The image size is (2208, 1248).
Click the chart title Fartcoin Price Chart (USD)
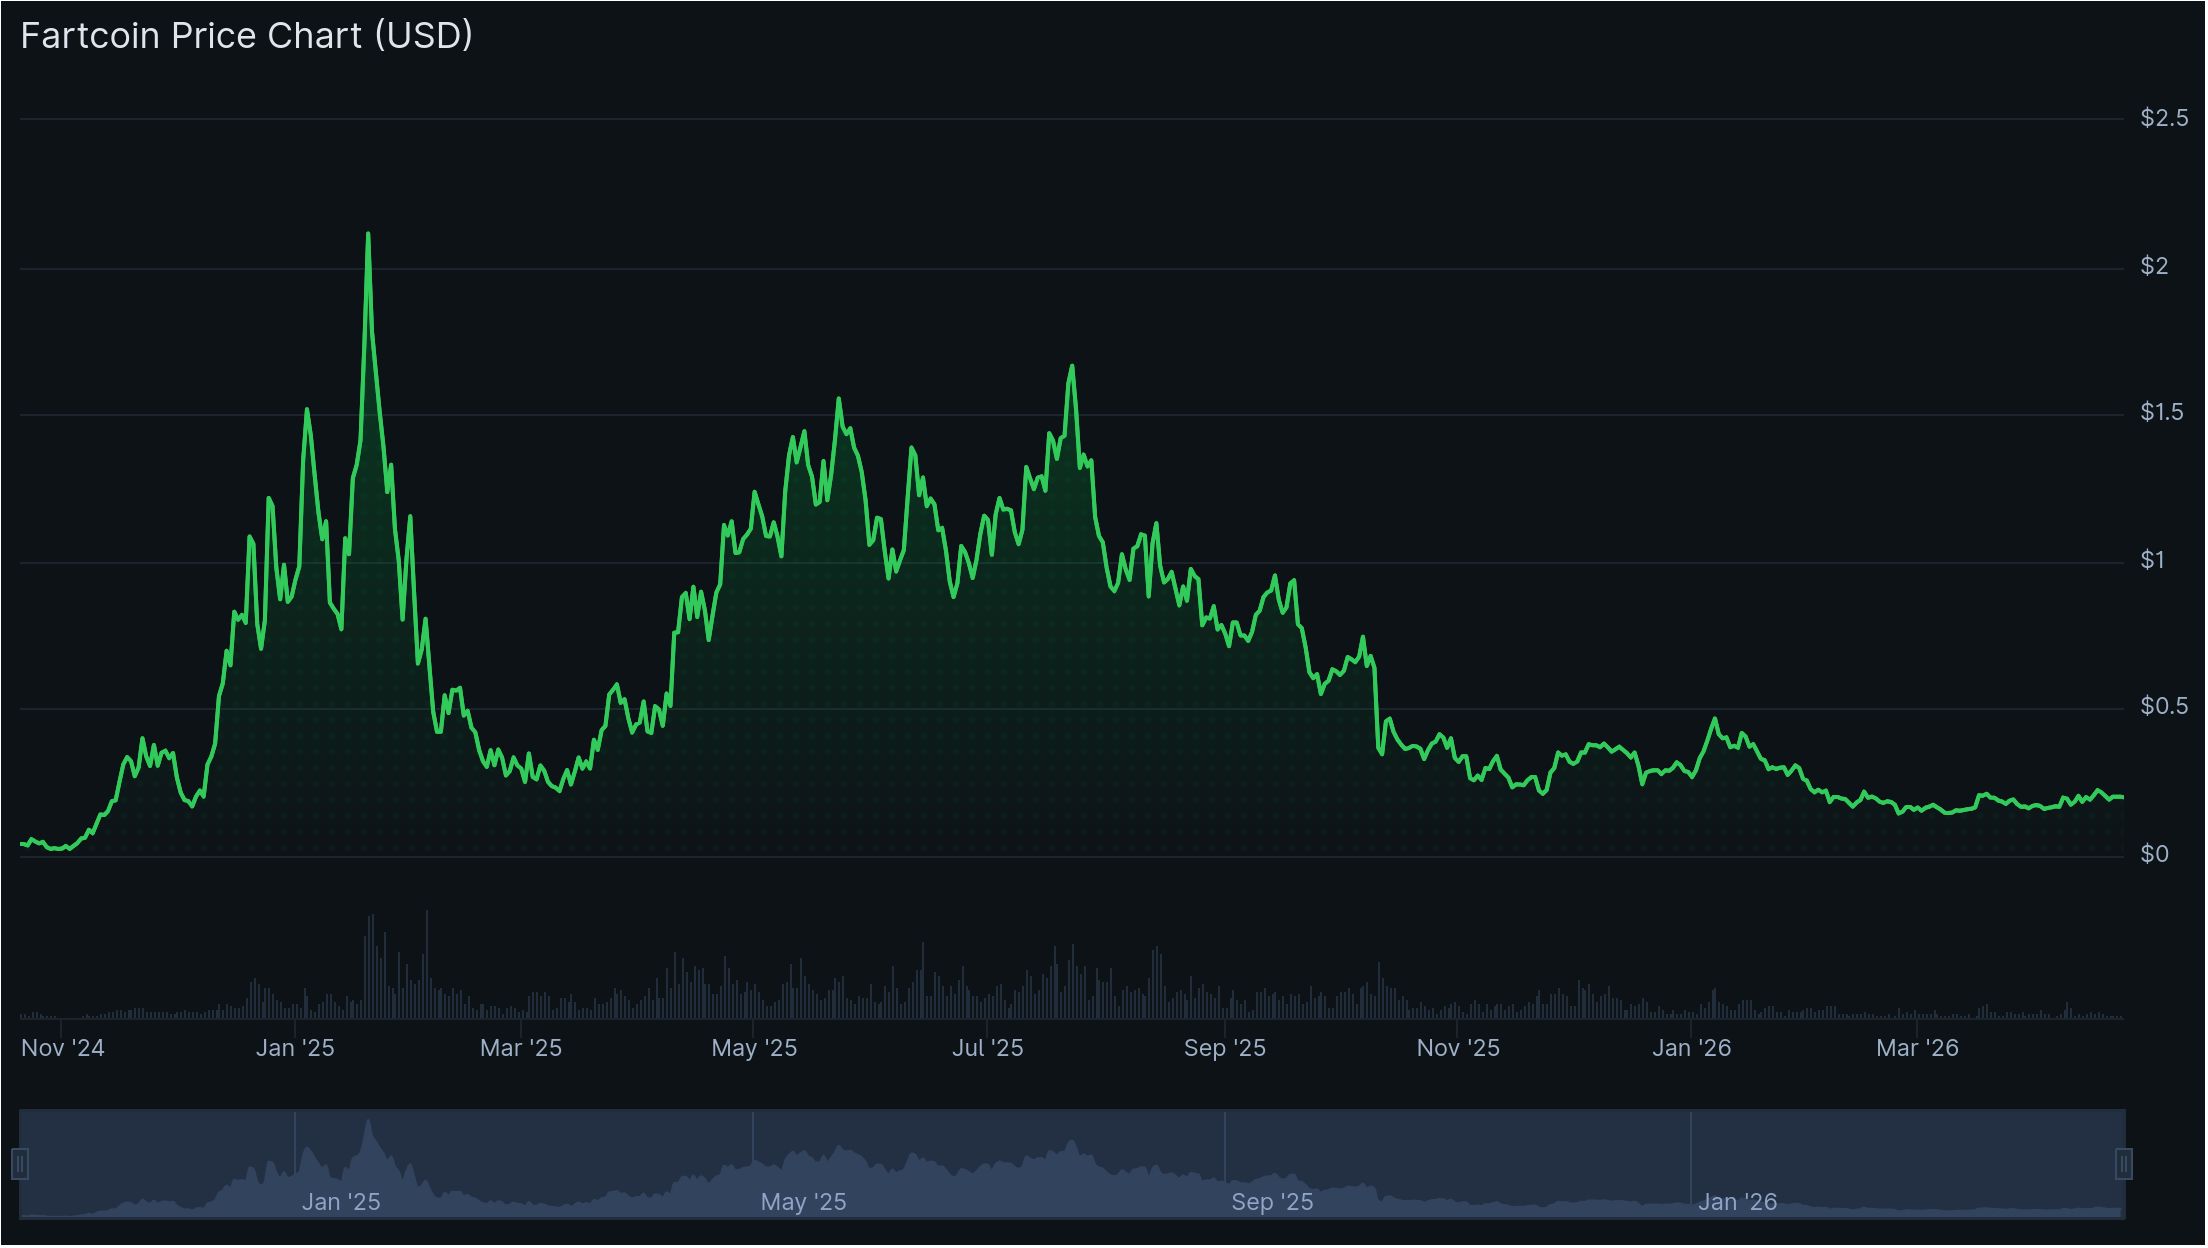click(246, 36)
